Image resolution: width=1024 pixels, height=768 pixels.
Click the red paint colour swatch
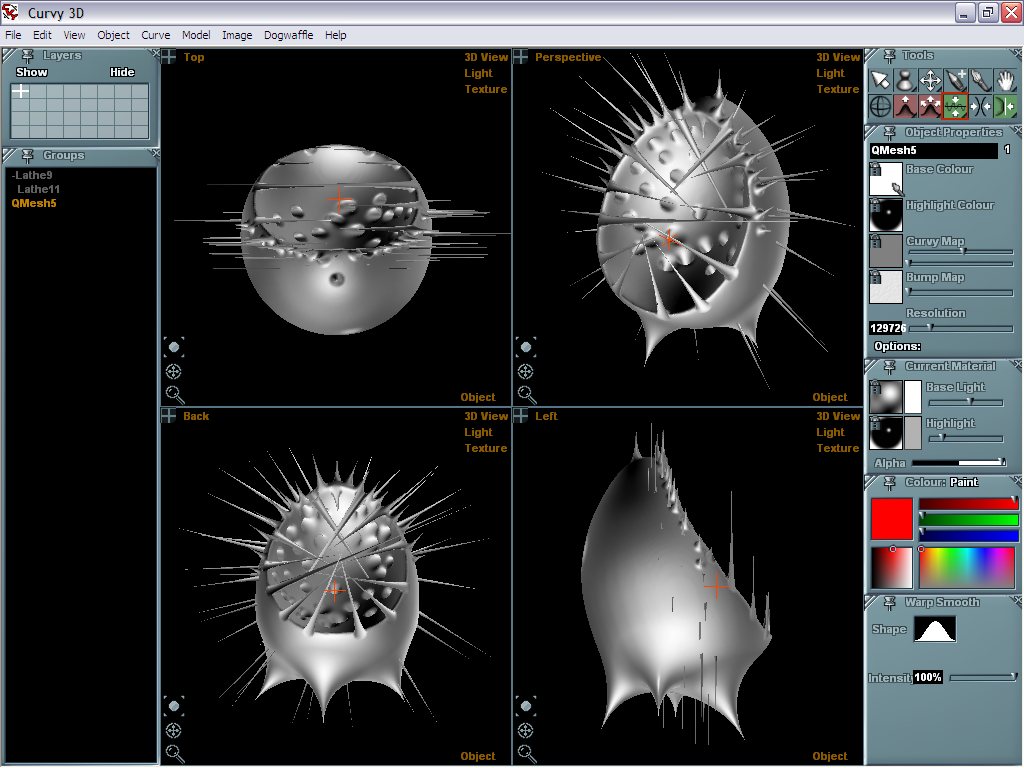891,519
